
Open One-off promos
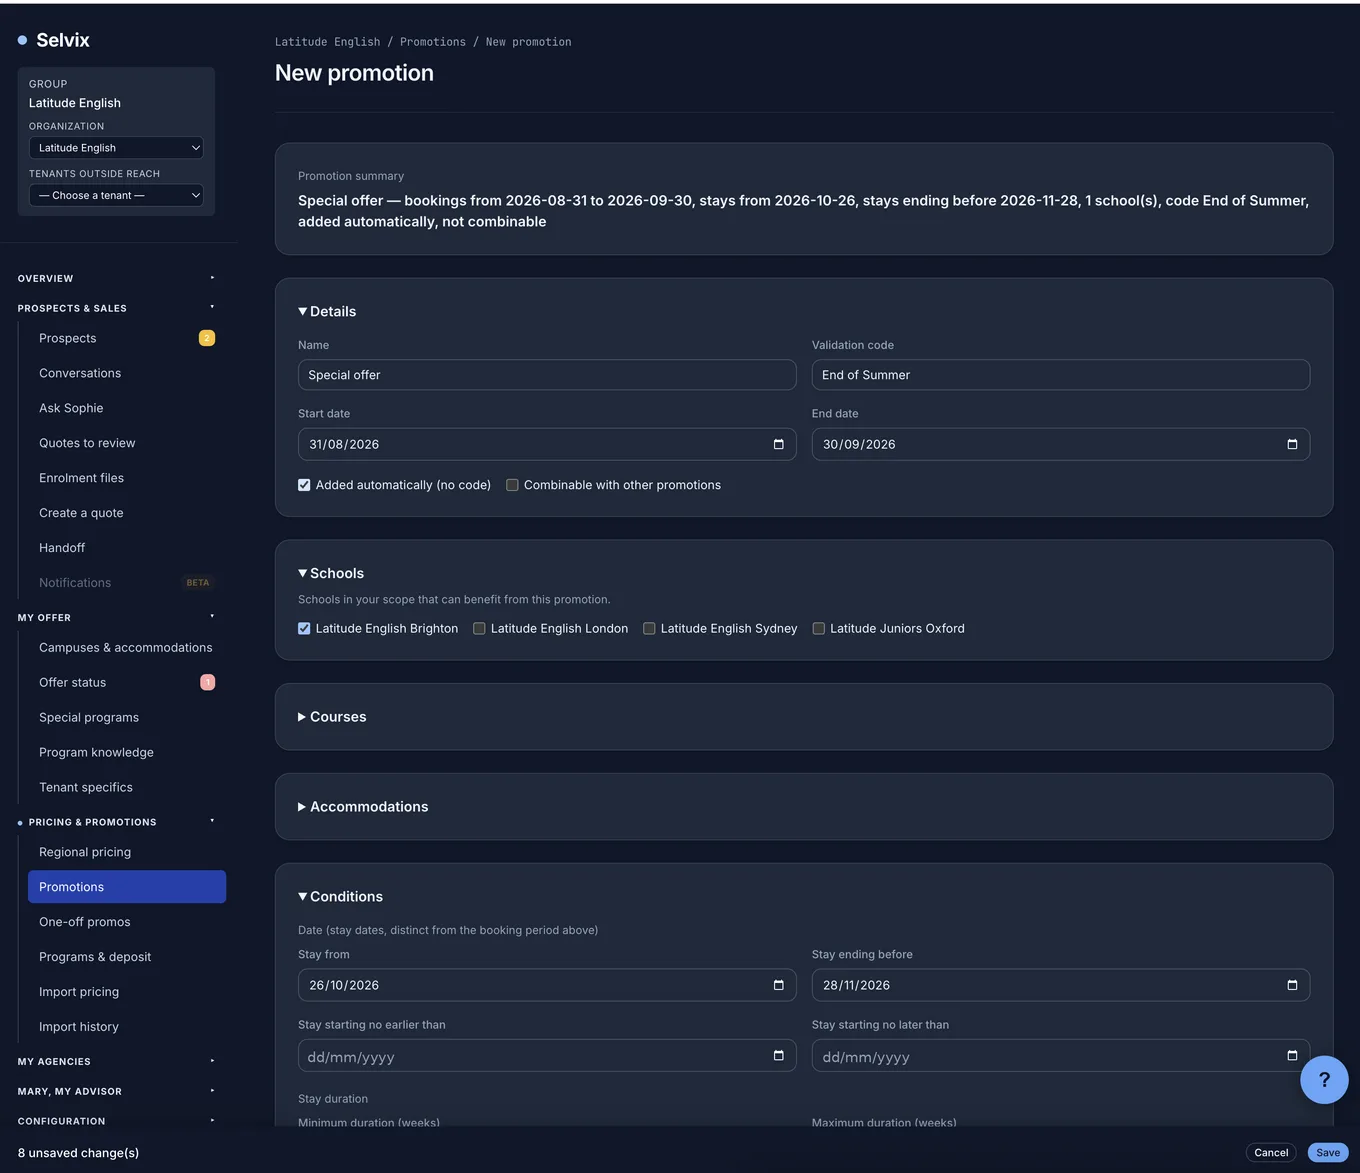tap(127, 922)
